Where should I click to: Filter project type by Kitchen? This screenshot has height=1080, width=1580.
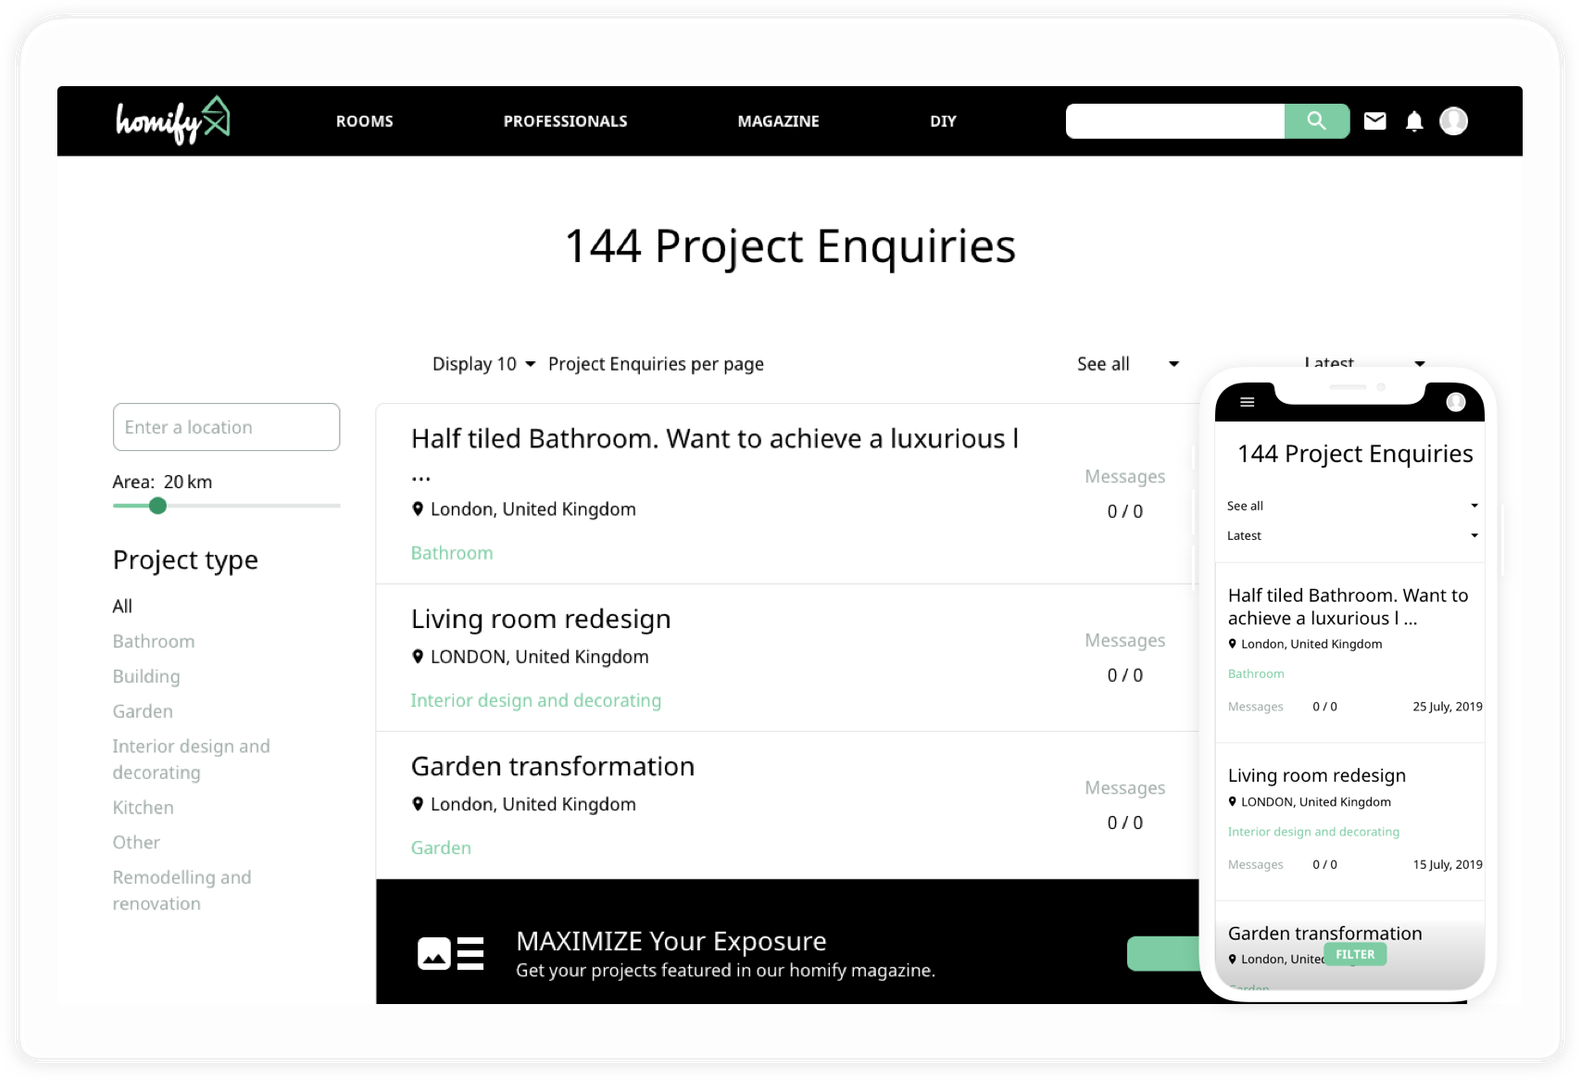tap(143, 807)
